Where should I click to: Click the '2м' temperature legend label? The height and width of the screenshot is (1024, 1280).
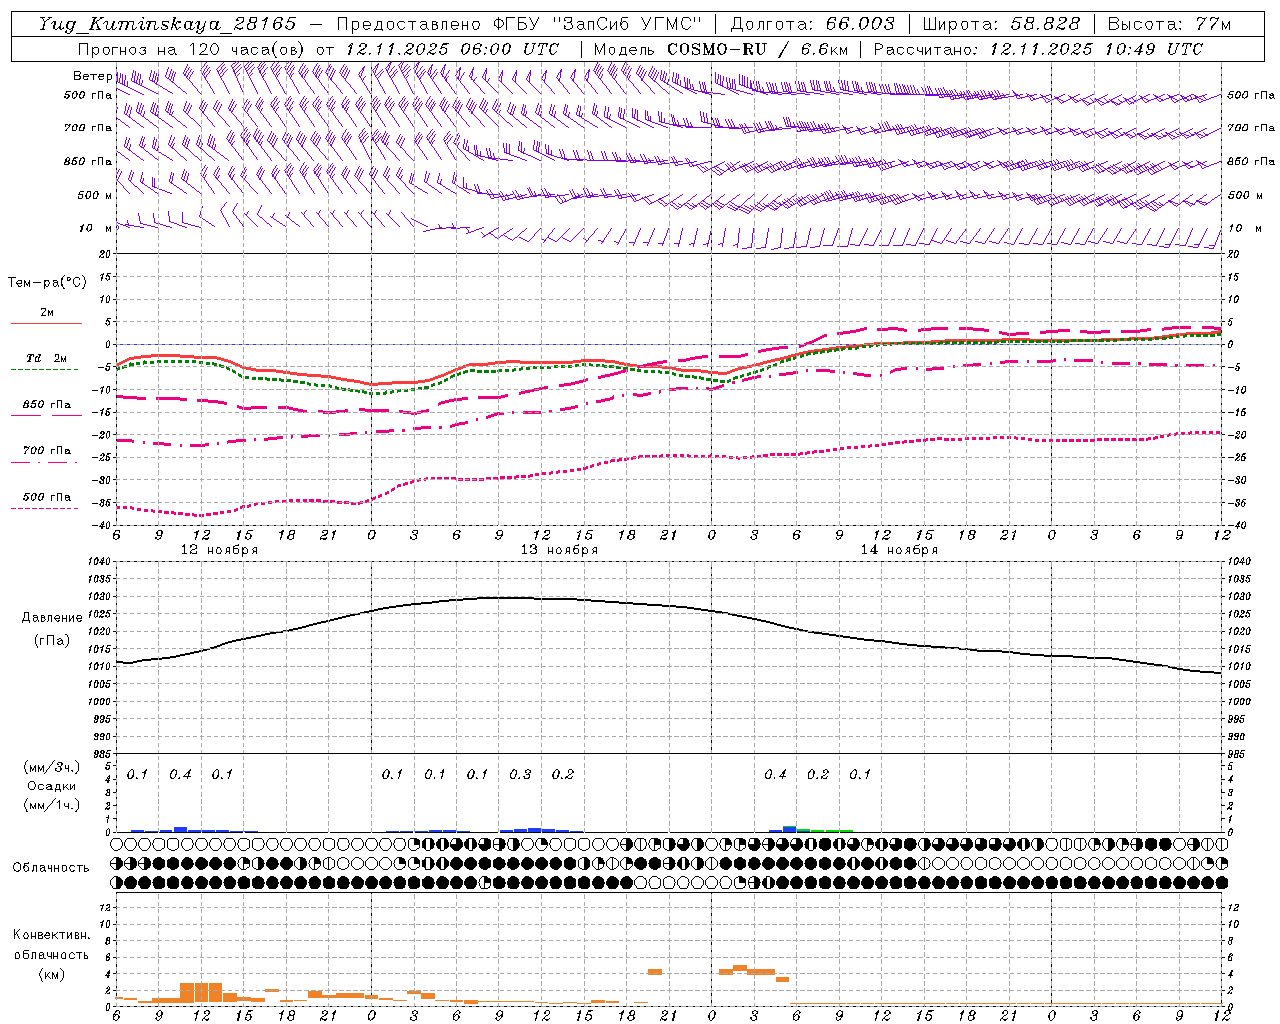tap(46, 313)
